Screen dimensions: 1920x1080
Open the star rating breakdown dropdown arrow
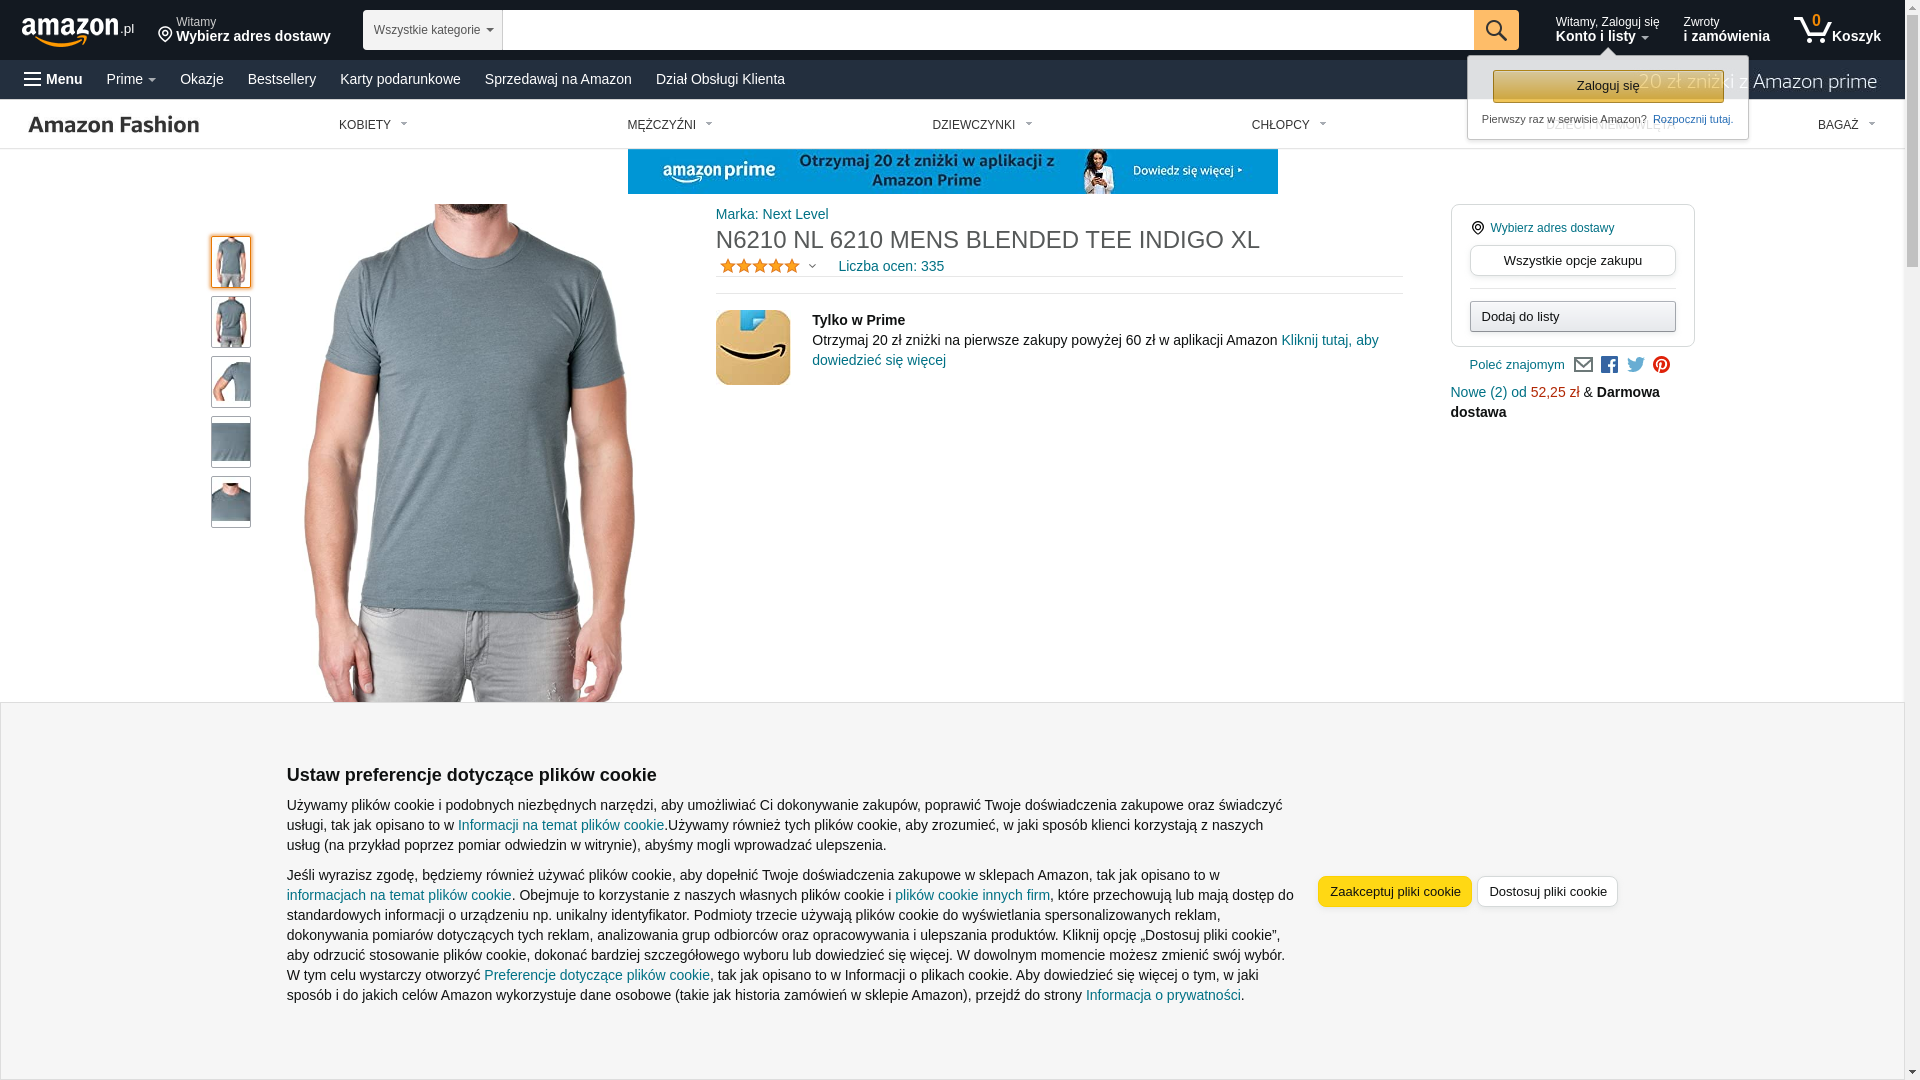[x=812, y=267]
